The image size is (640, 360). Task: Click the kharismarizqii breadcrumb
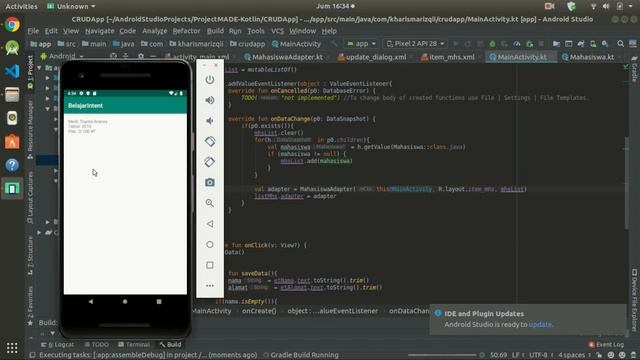(196, 44)
